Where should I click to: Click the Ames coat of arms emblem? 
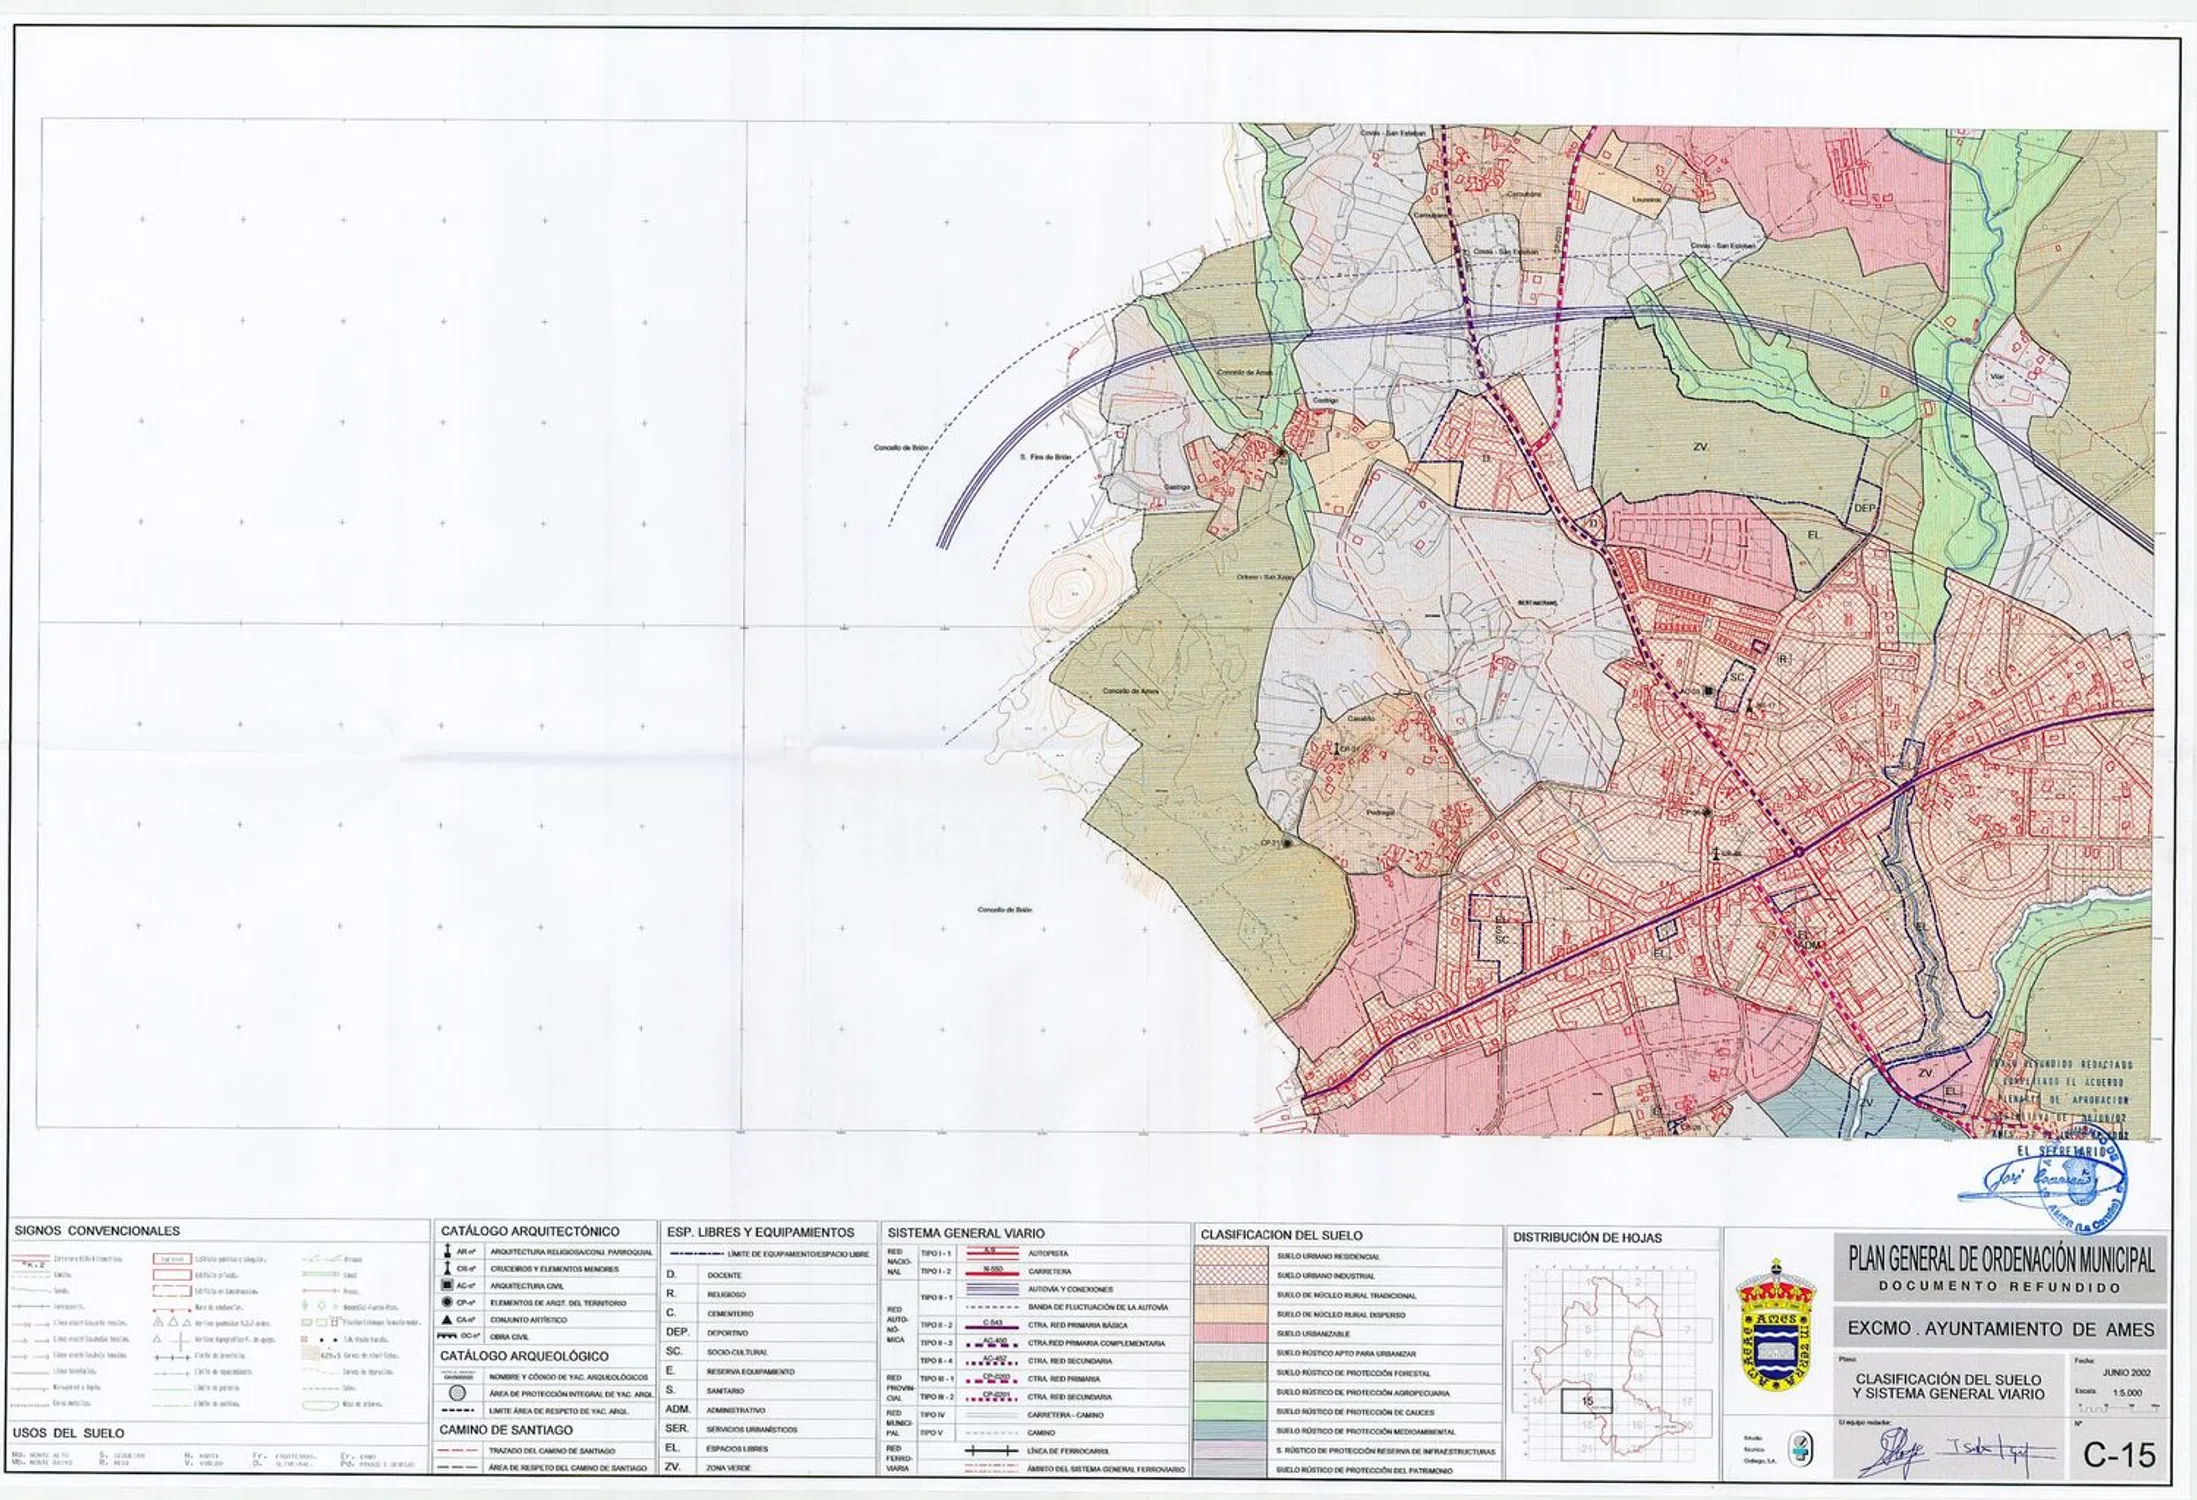tap(1775, 1340)
